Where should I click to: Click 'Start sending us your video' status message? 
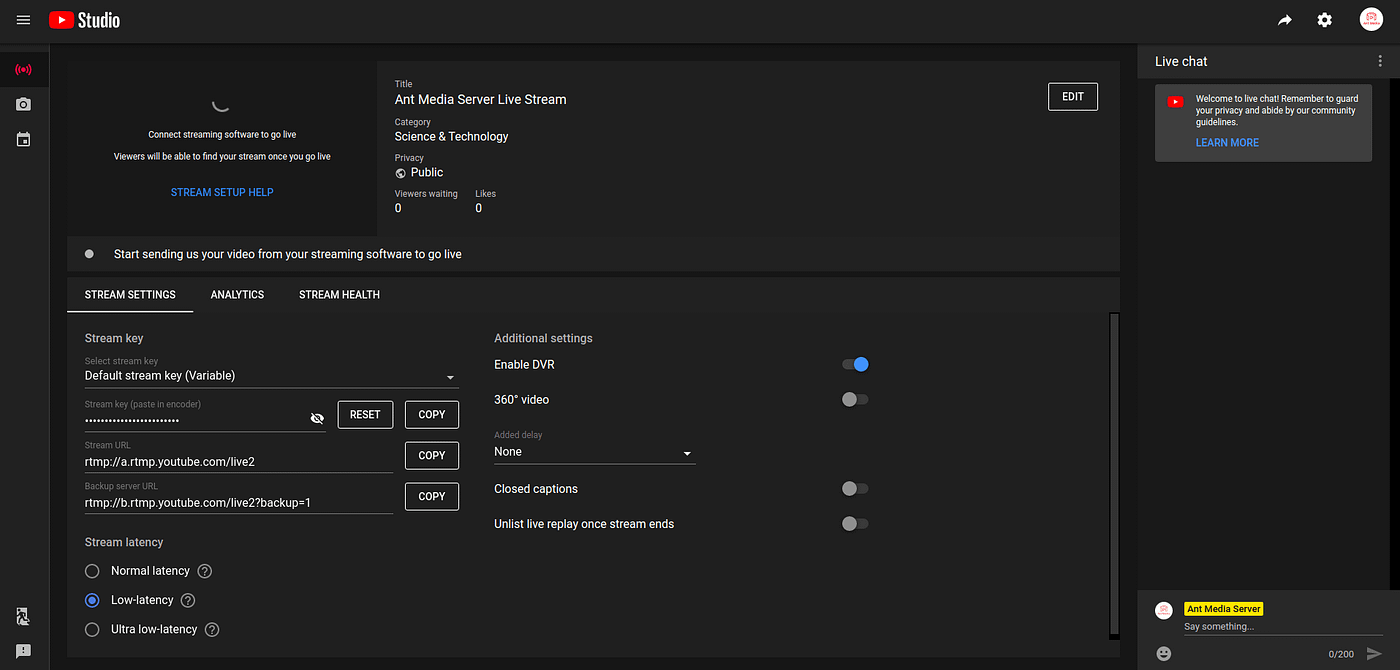coord(288,254)
